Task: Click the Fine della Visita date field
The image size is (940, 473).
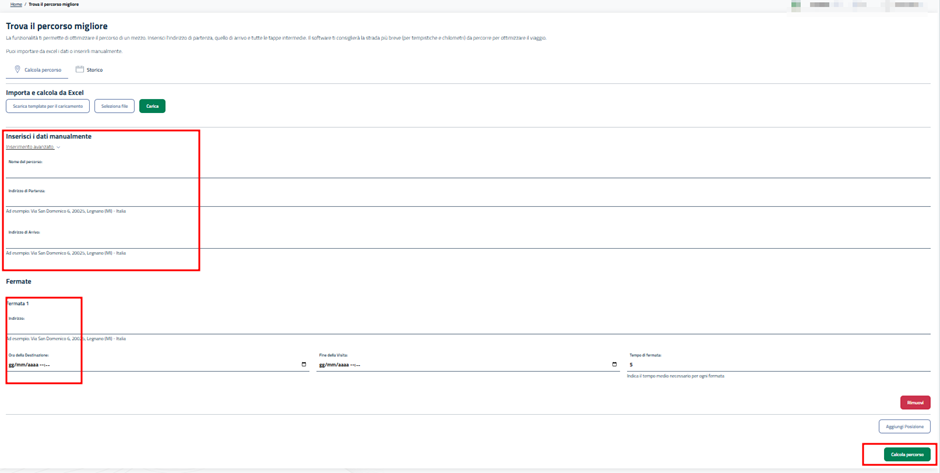Action: click(460, 365)
